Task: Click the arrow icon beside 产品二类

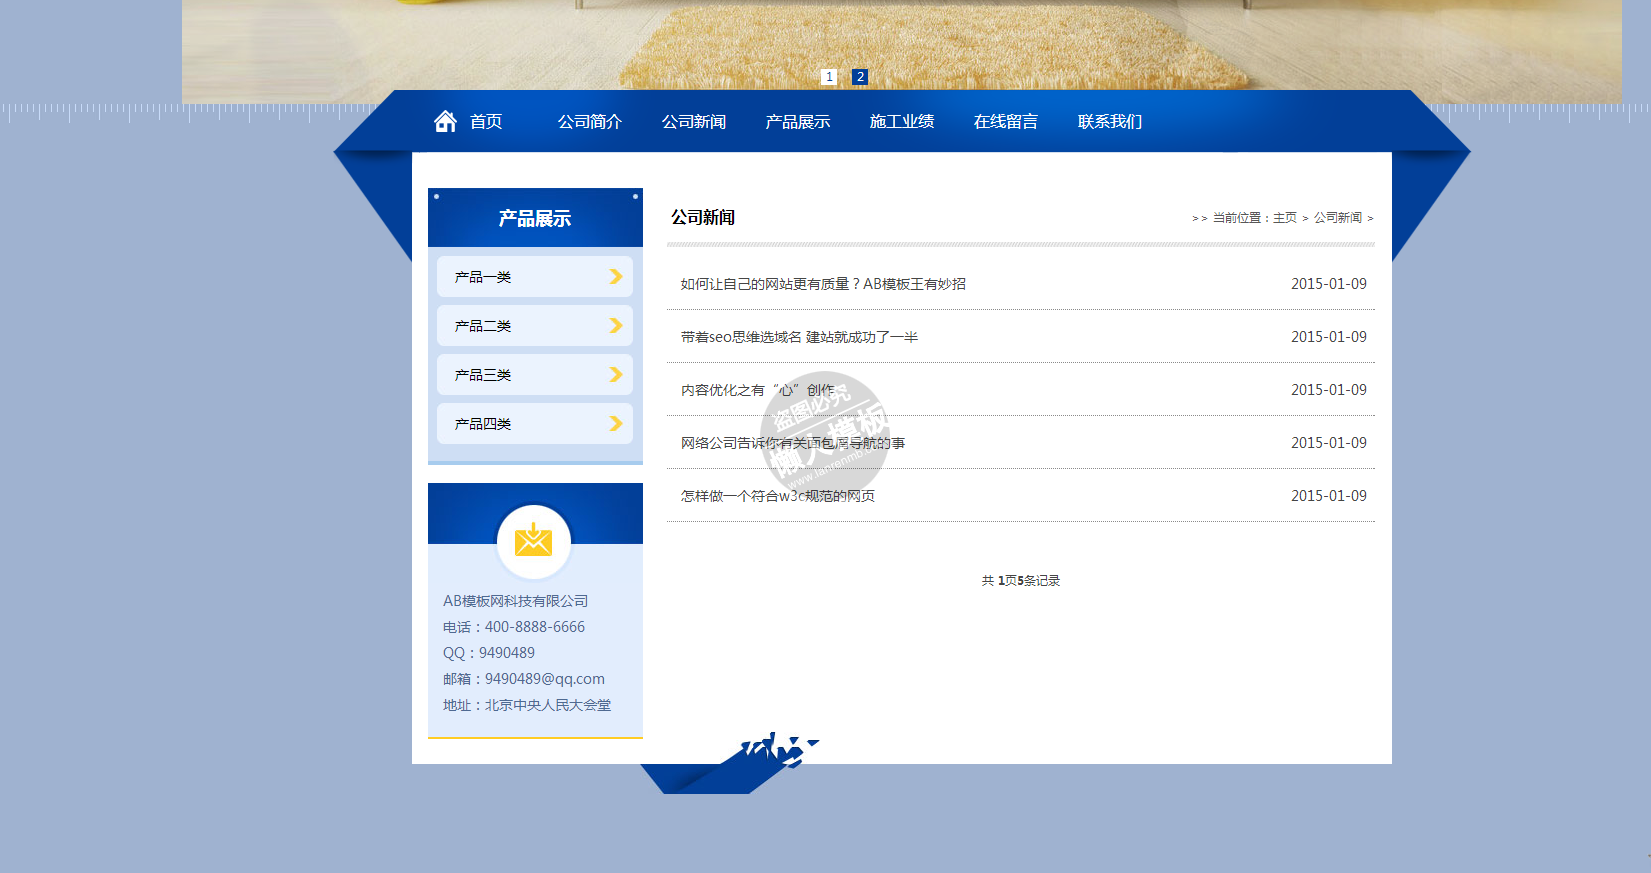Action: tap(616, 326)
